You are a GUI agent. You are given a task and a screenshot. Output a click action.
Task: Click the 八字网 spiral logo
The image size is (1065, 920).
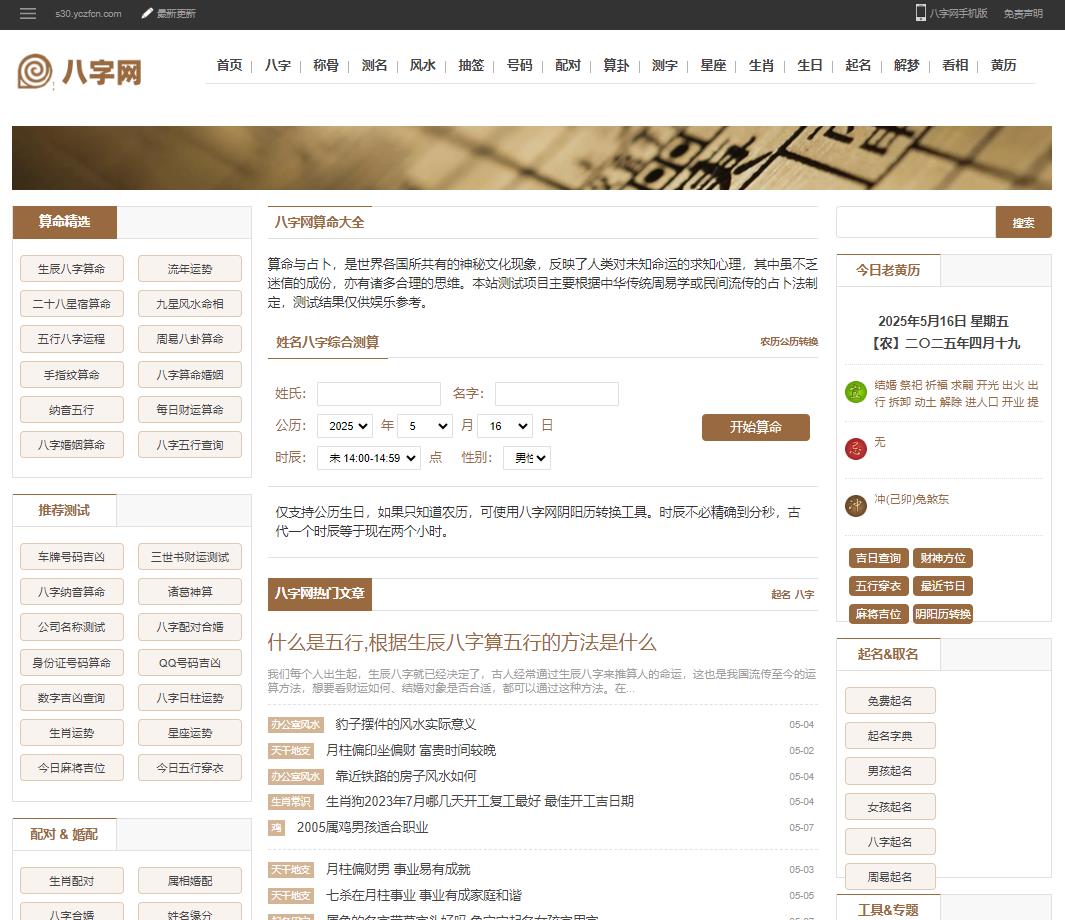[x=35, y=71]
